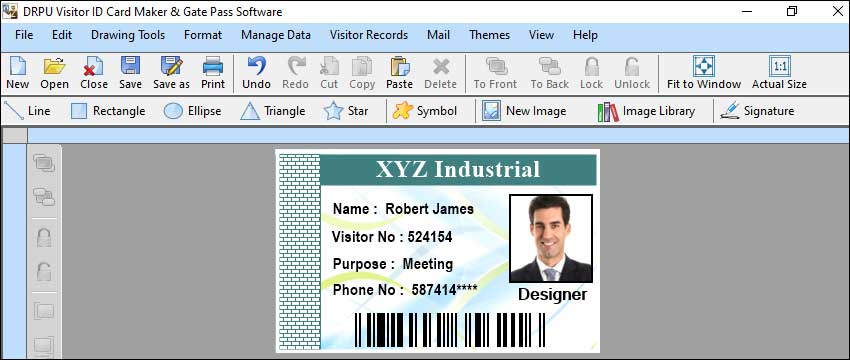850x360 pixels.
Task: Select the Visitor No : 524154 text
Action: point(392,237)
